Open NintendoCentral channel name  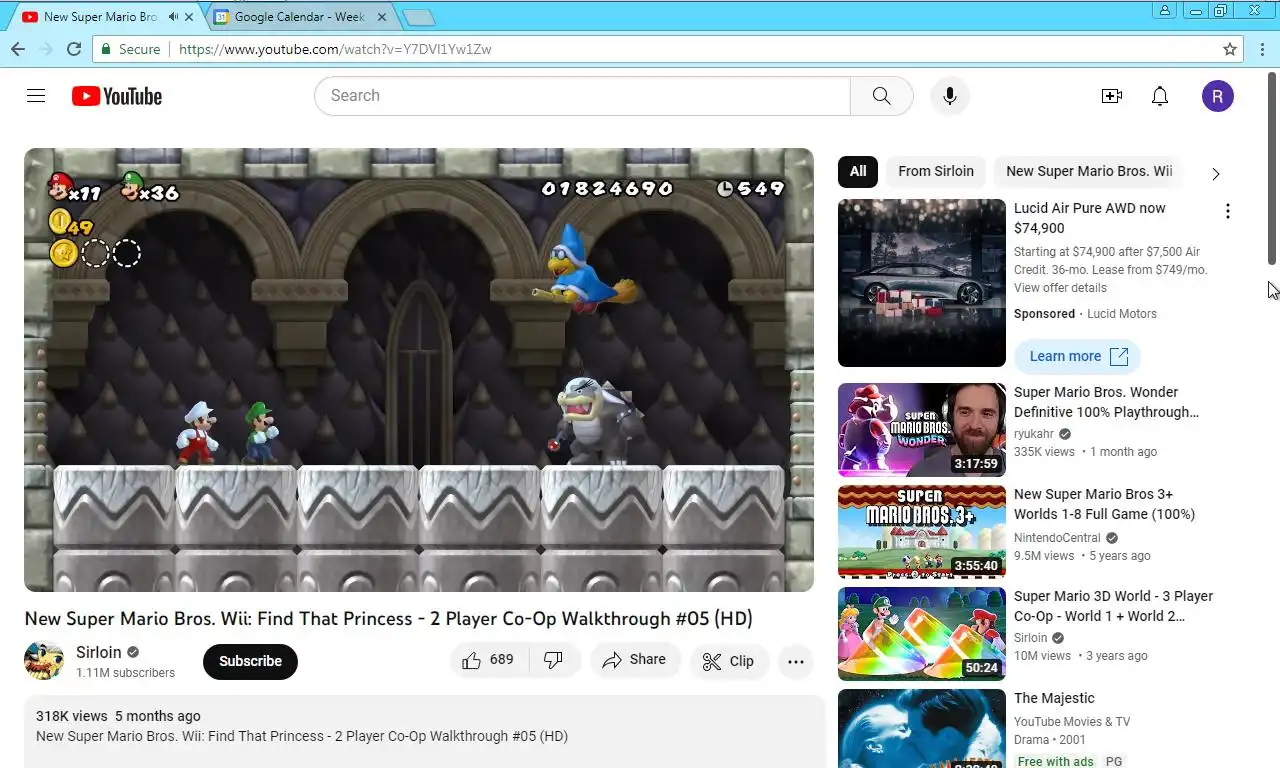tap(1057, 538)
